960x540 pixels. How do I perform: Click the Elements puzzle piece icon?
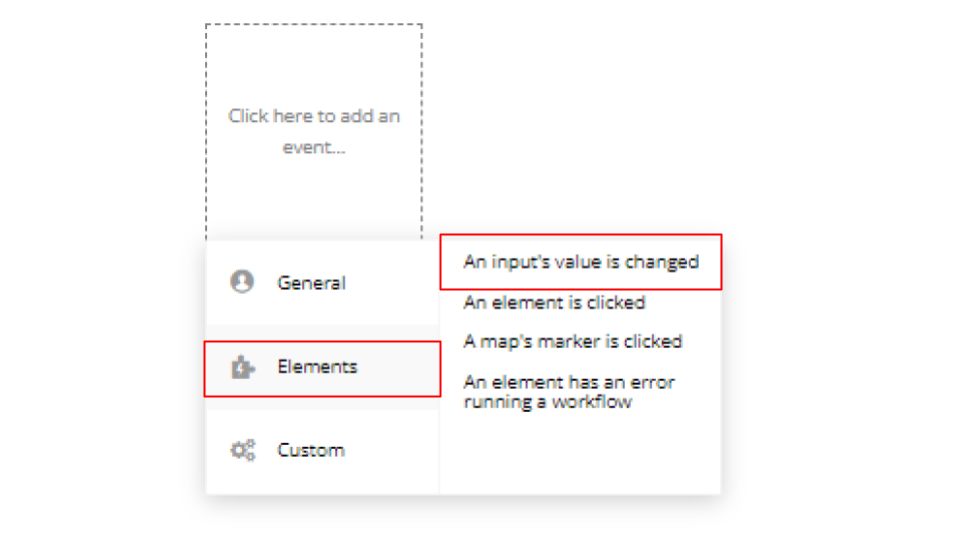pyautogui.click(x=242, y=367)
